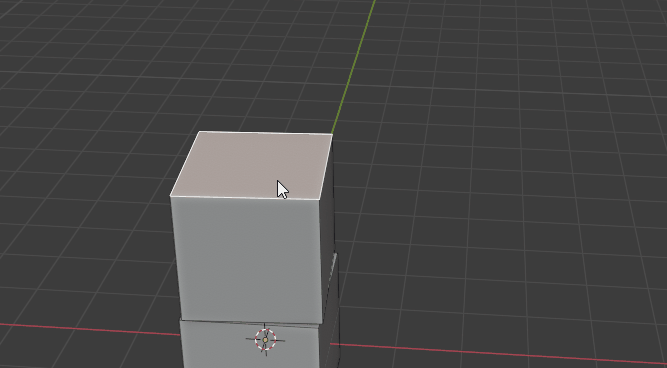Select the dark right side face of upper cube
Image resolution: width=667 pixels, height=368 pixels.
point(328,230)
